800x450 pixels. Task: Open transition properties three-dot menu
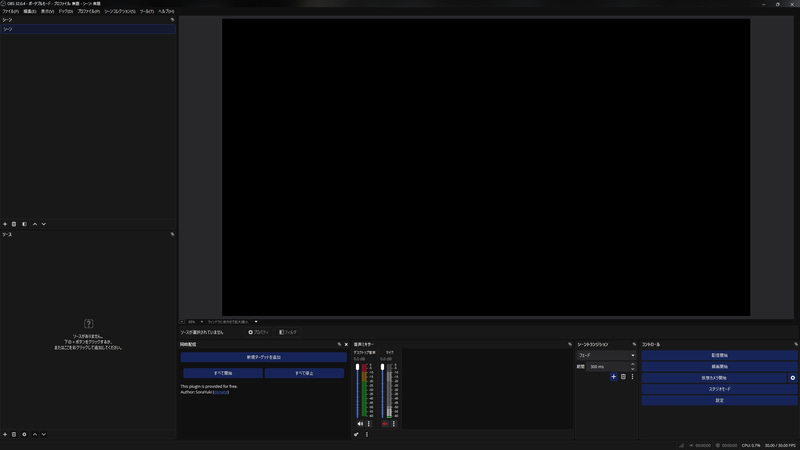[x=633, y=377]
